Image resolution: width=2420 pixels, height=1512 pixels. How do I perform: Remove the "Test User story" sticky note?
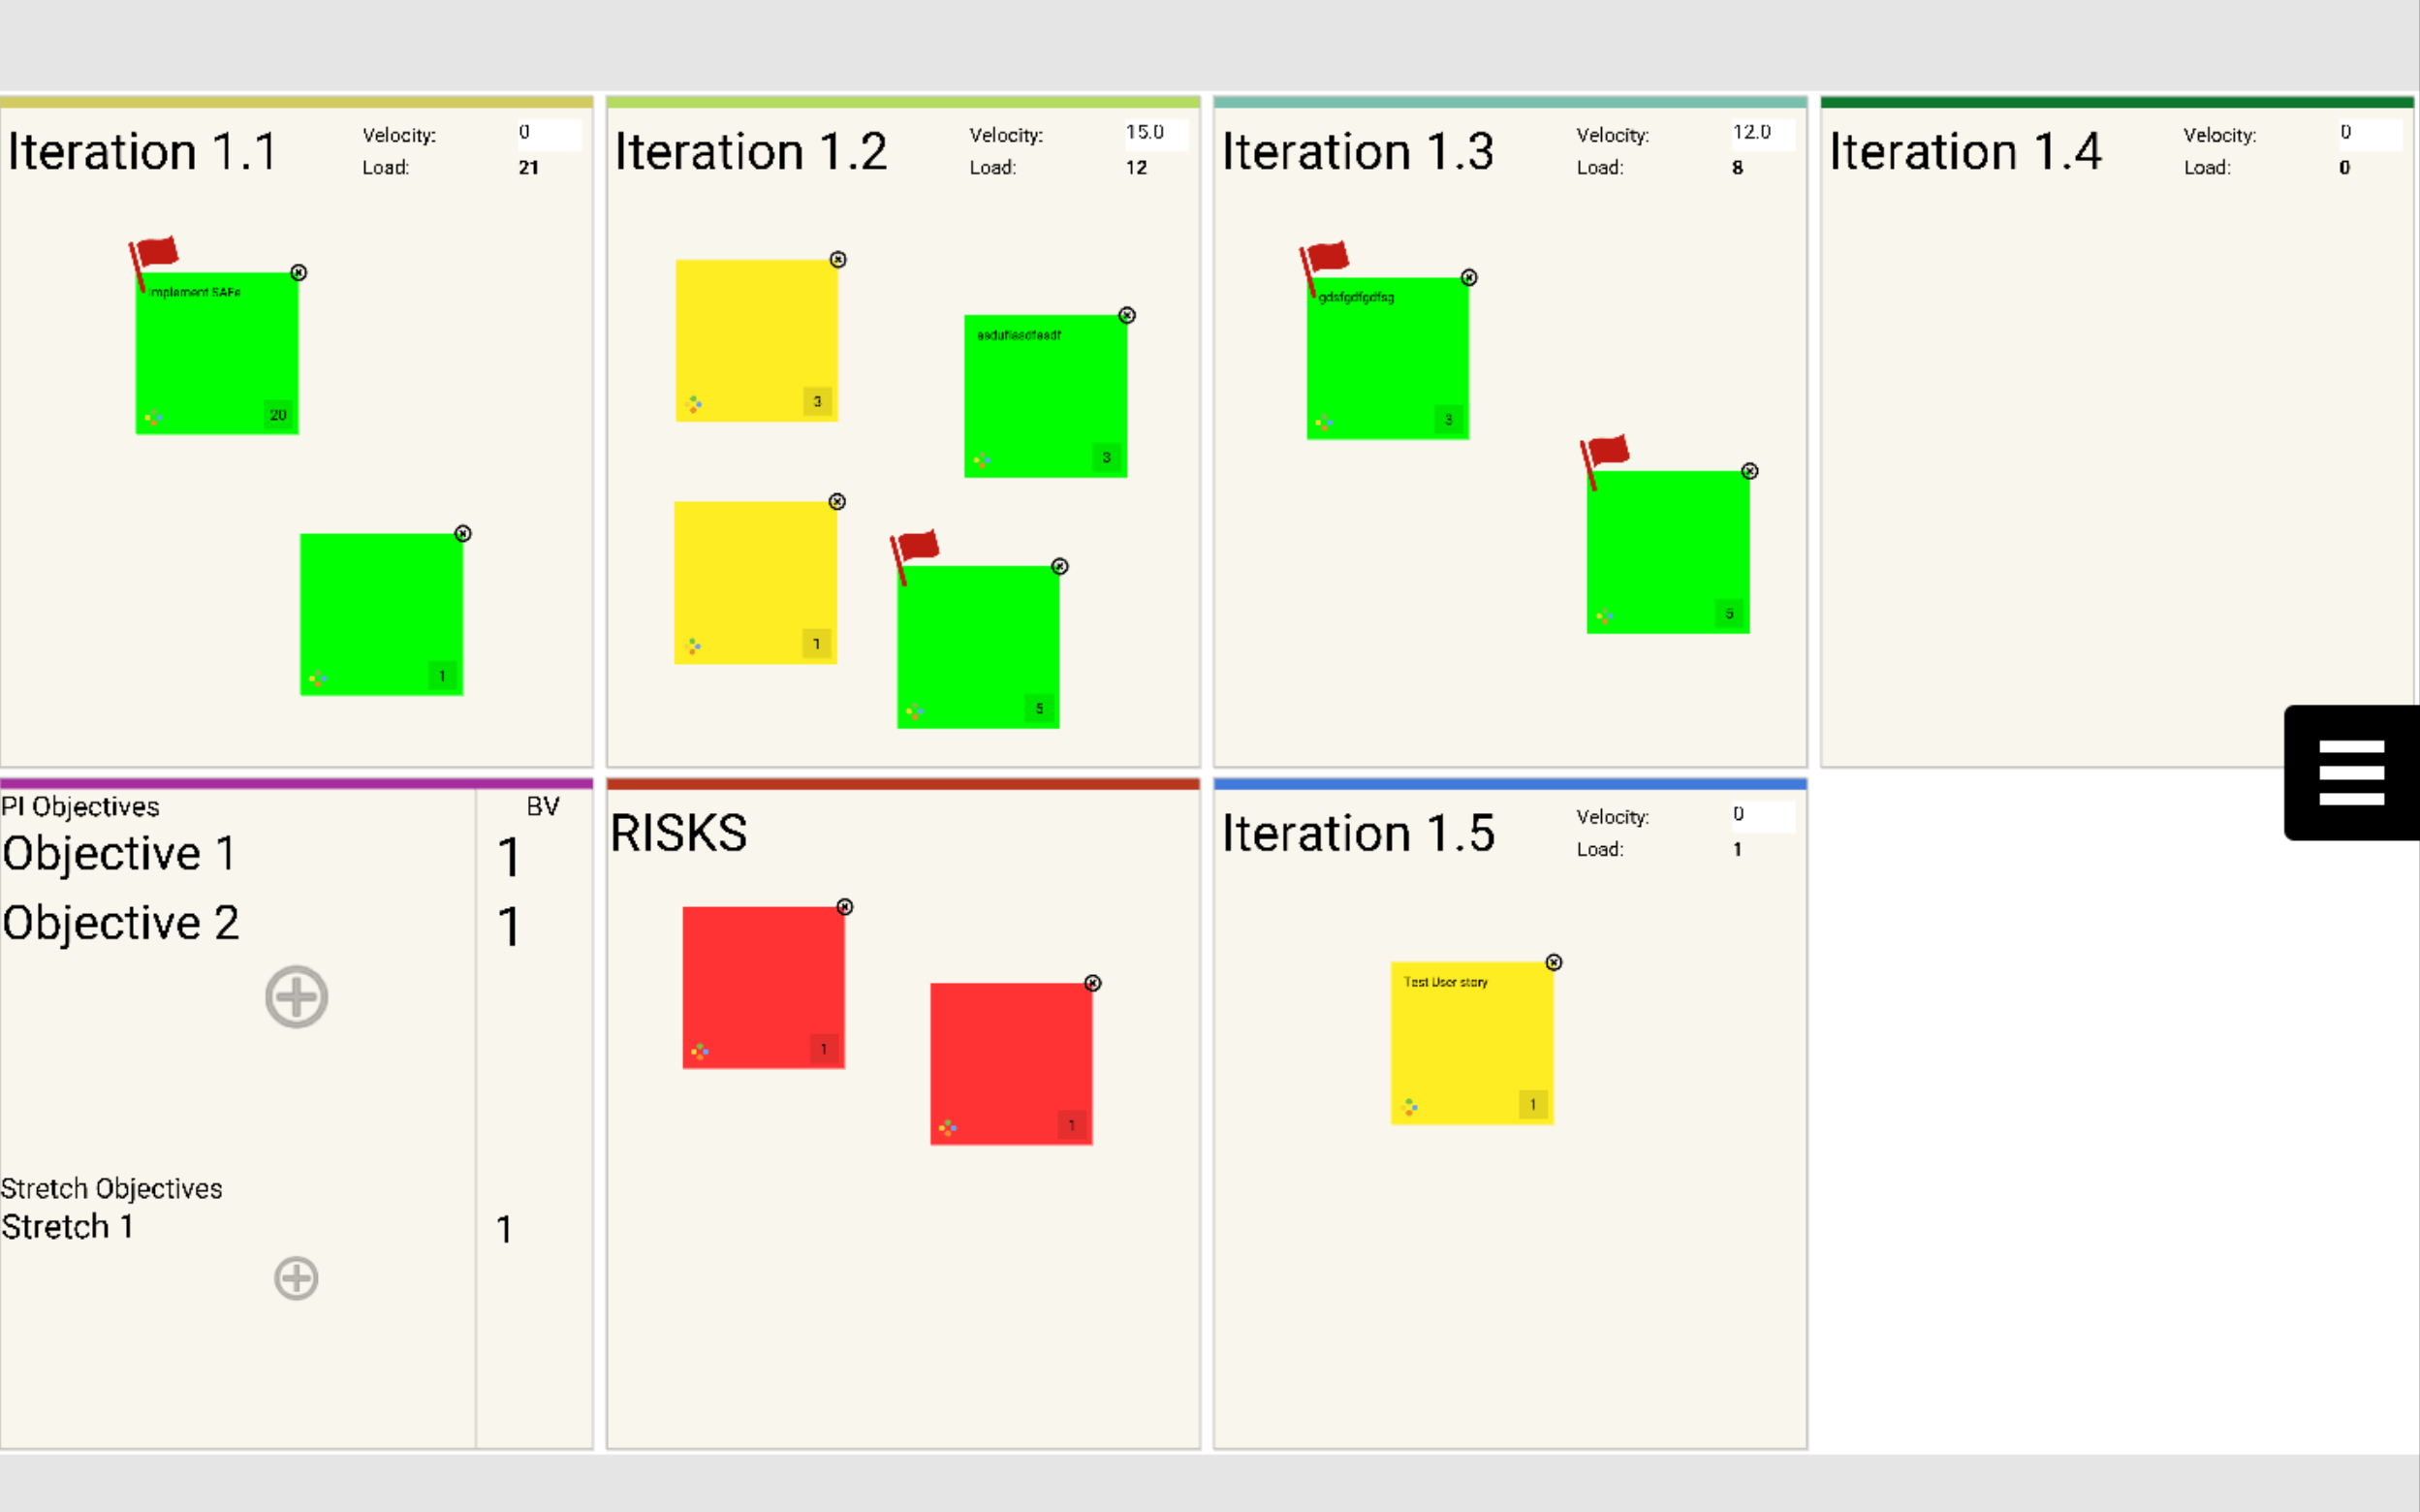pyautogui.click(x=1554, y=962)
